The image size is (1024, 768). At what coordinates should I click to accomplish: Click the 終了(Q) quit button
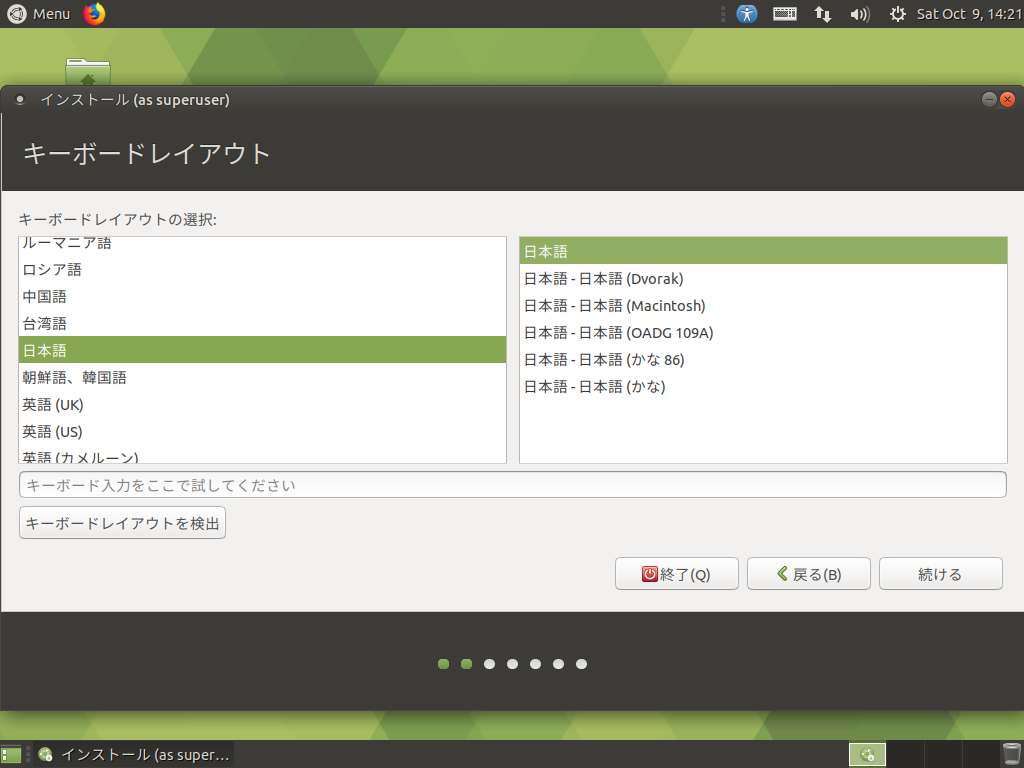tap(677, 574)
